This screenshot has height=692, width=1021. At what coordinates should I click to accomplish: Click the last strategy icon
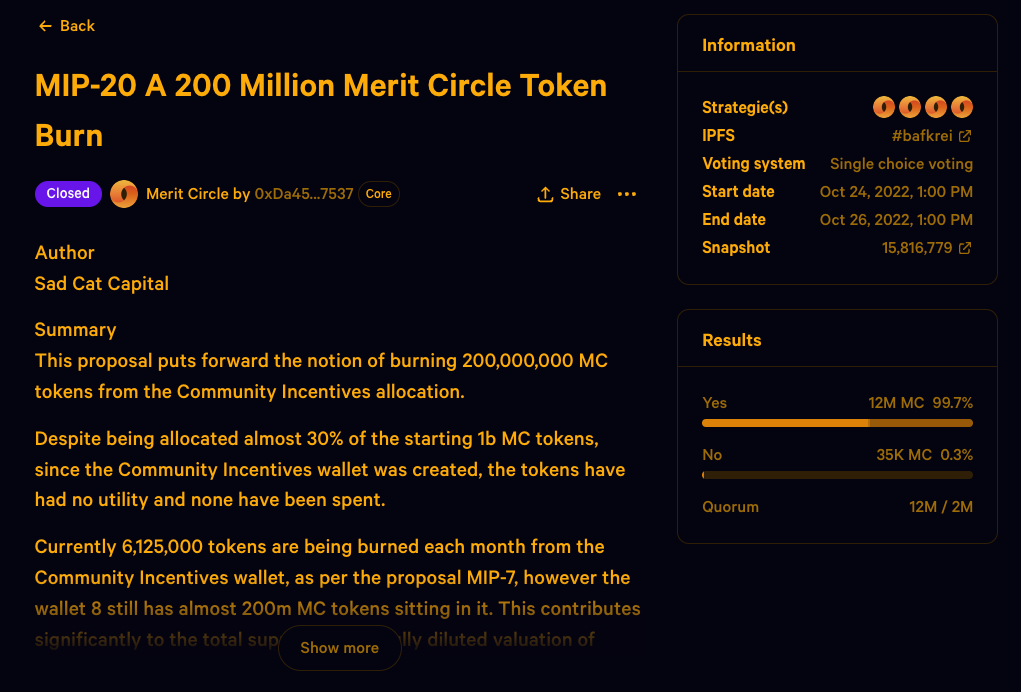pos(962,107)
